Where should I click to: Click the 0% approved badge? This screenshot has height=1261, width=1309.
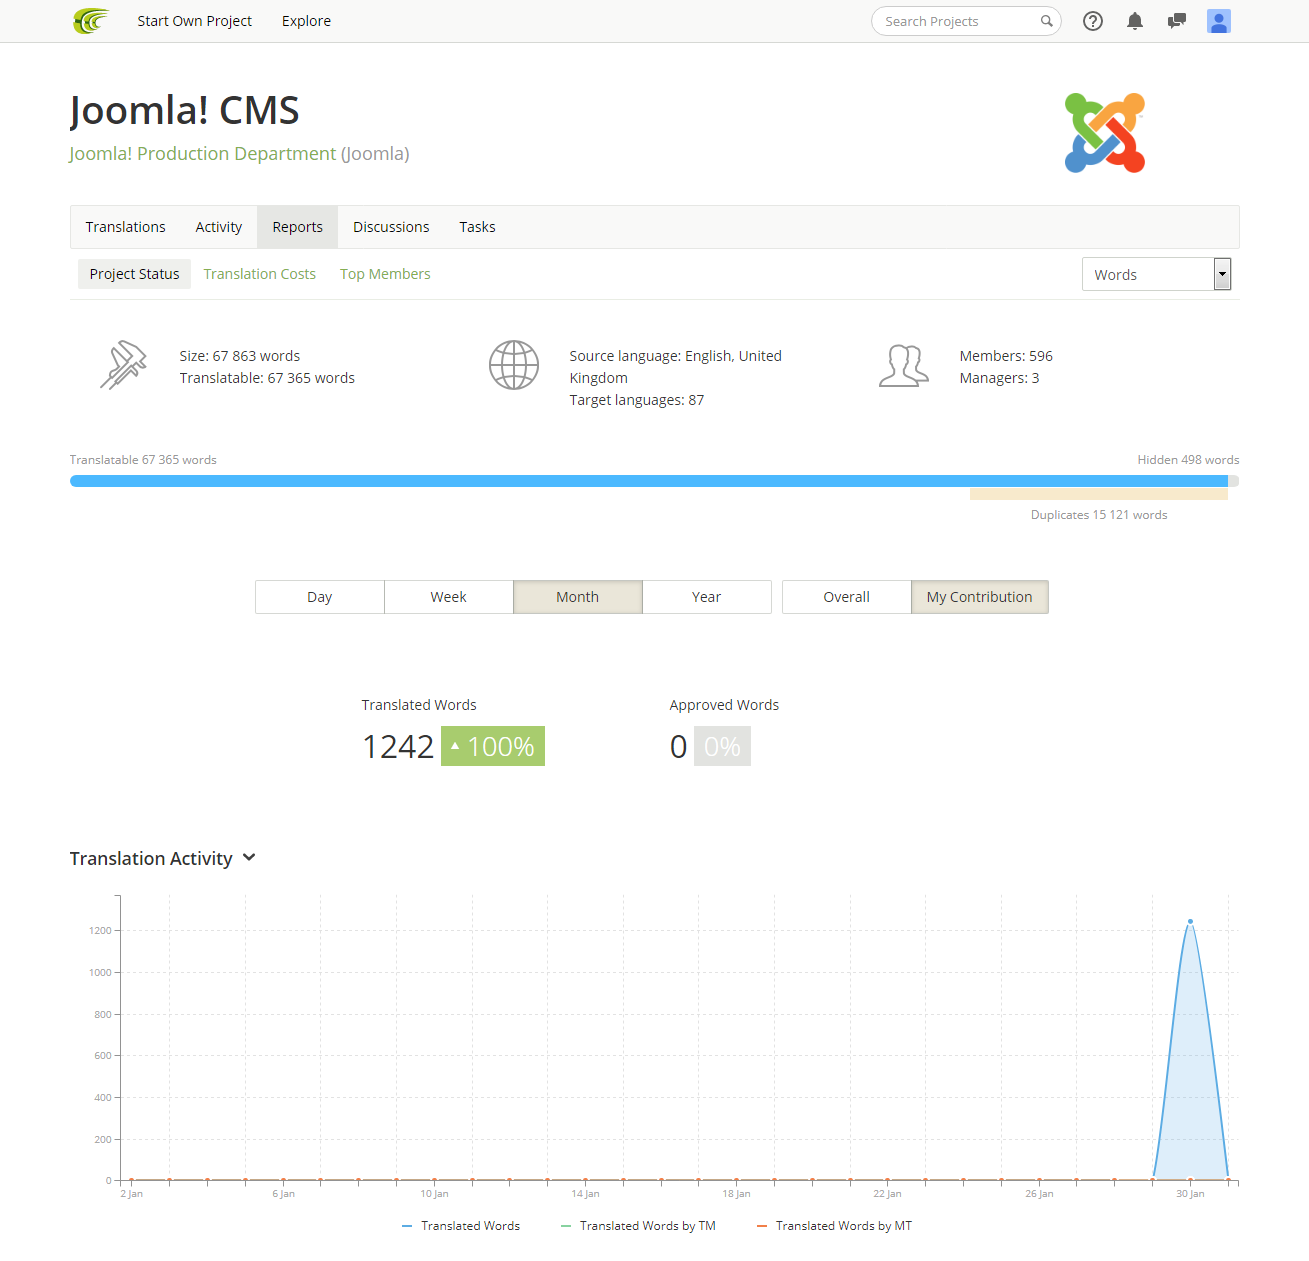pos(722,746)
